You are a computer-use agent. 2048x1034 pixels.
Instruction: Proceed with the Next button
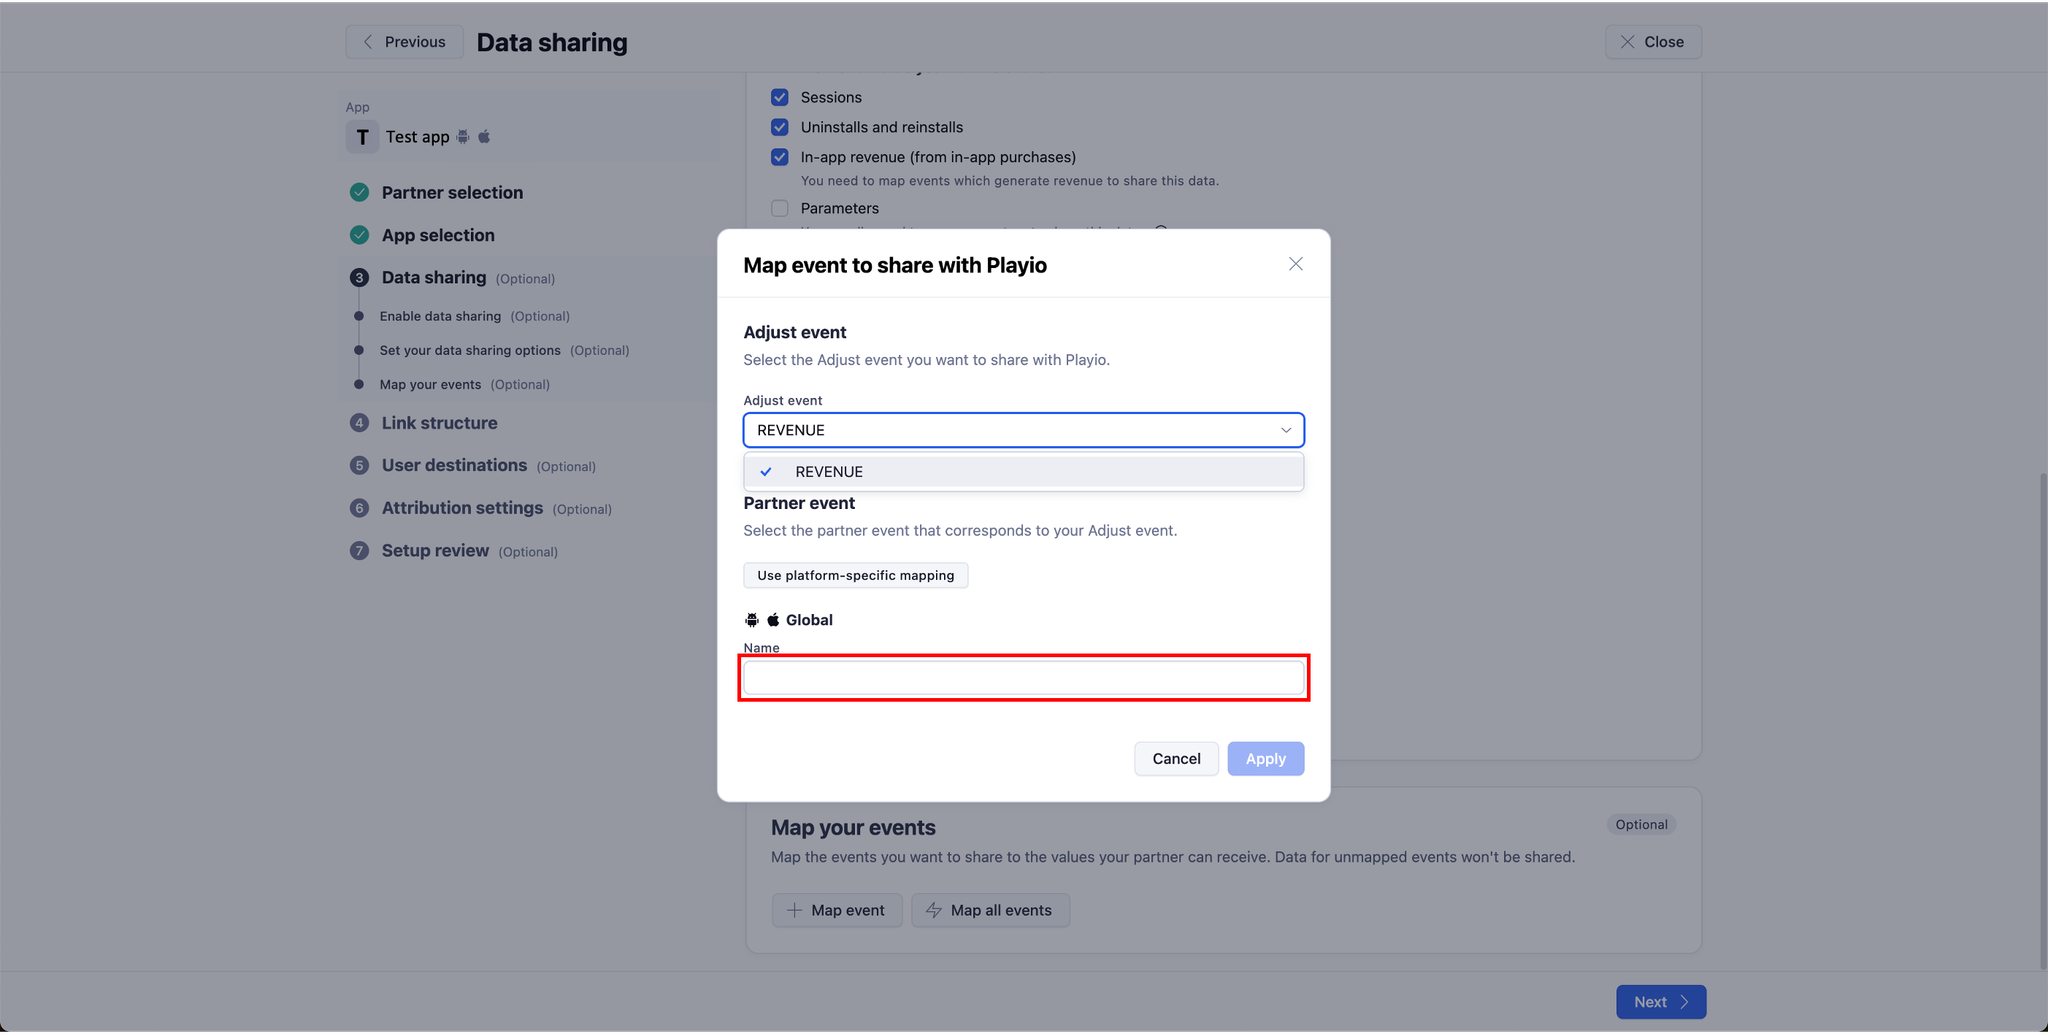pyautogui.click(x=1661, y=1002)
